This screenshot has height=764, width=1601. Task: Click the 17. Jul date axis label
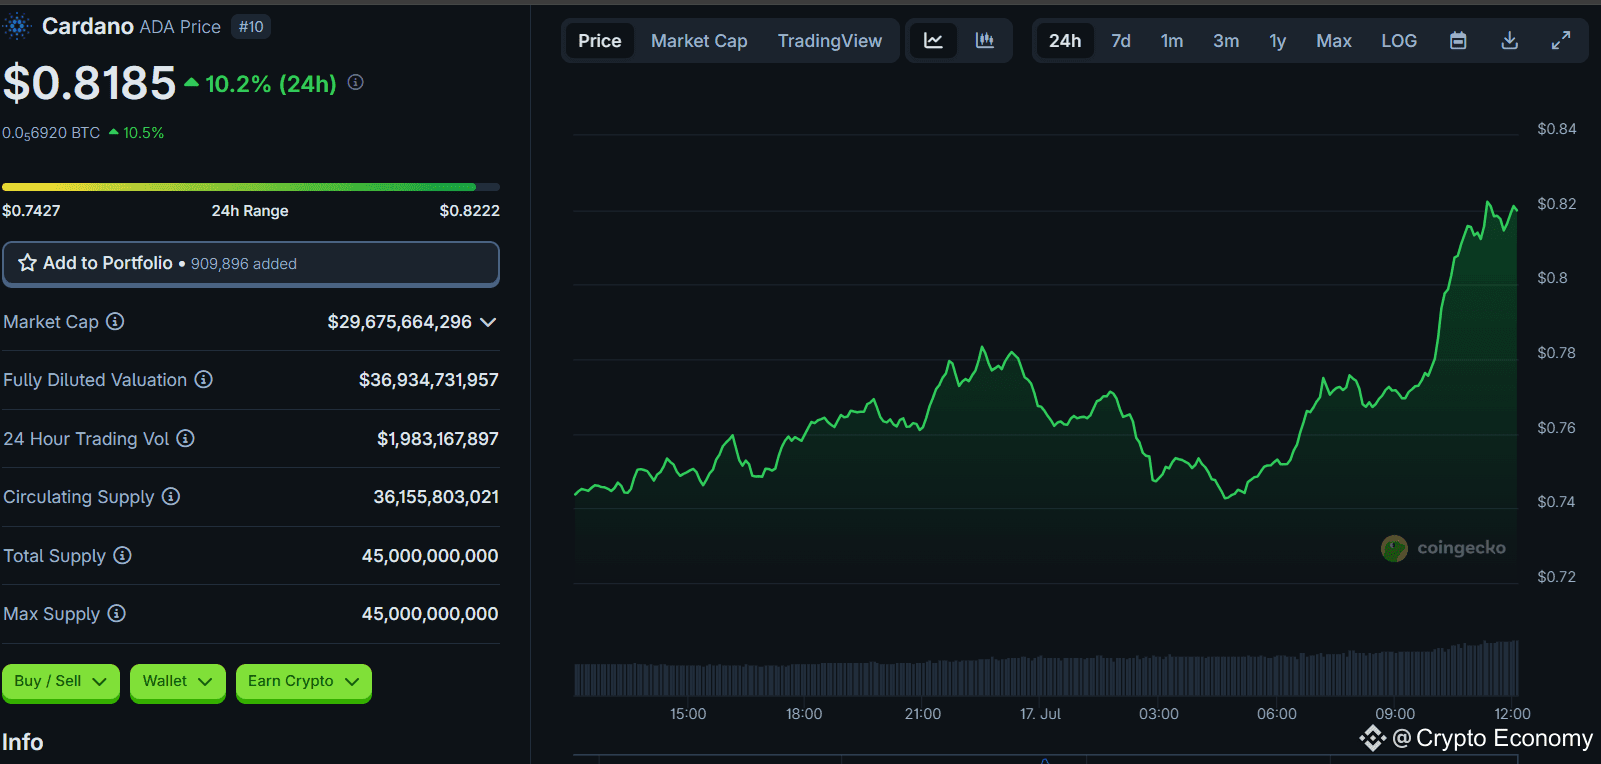coord(1040,714)
